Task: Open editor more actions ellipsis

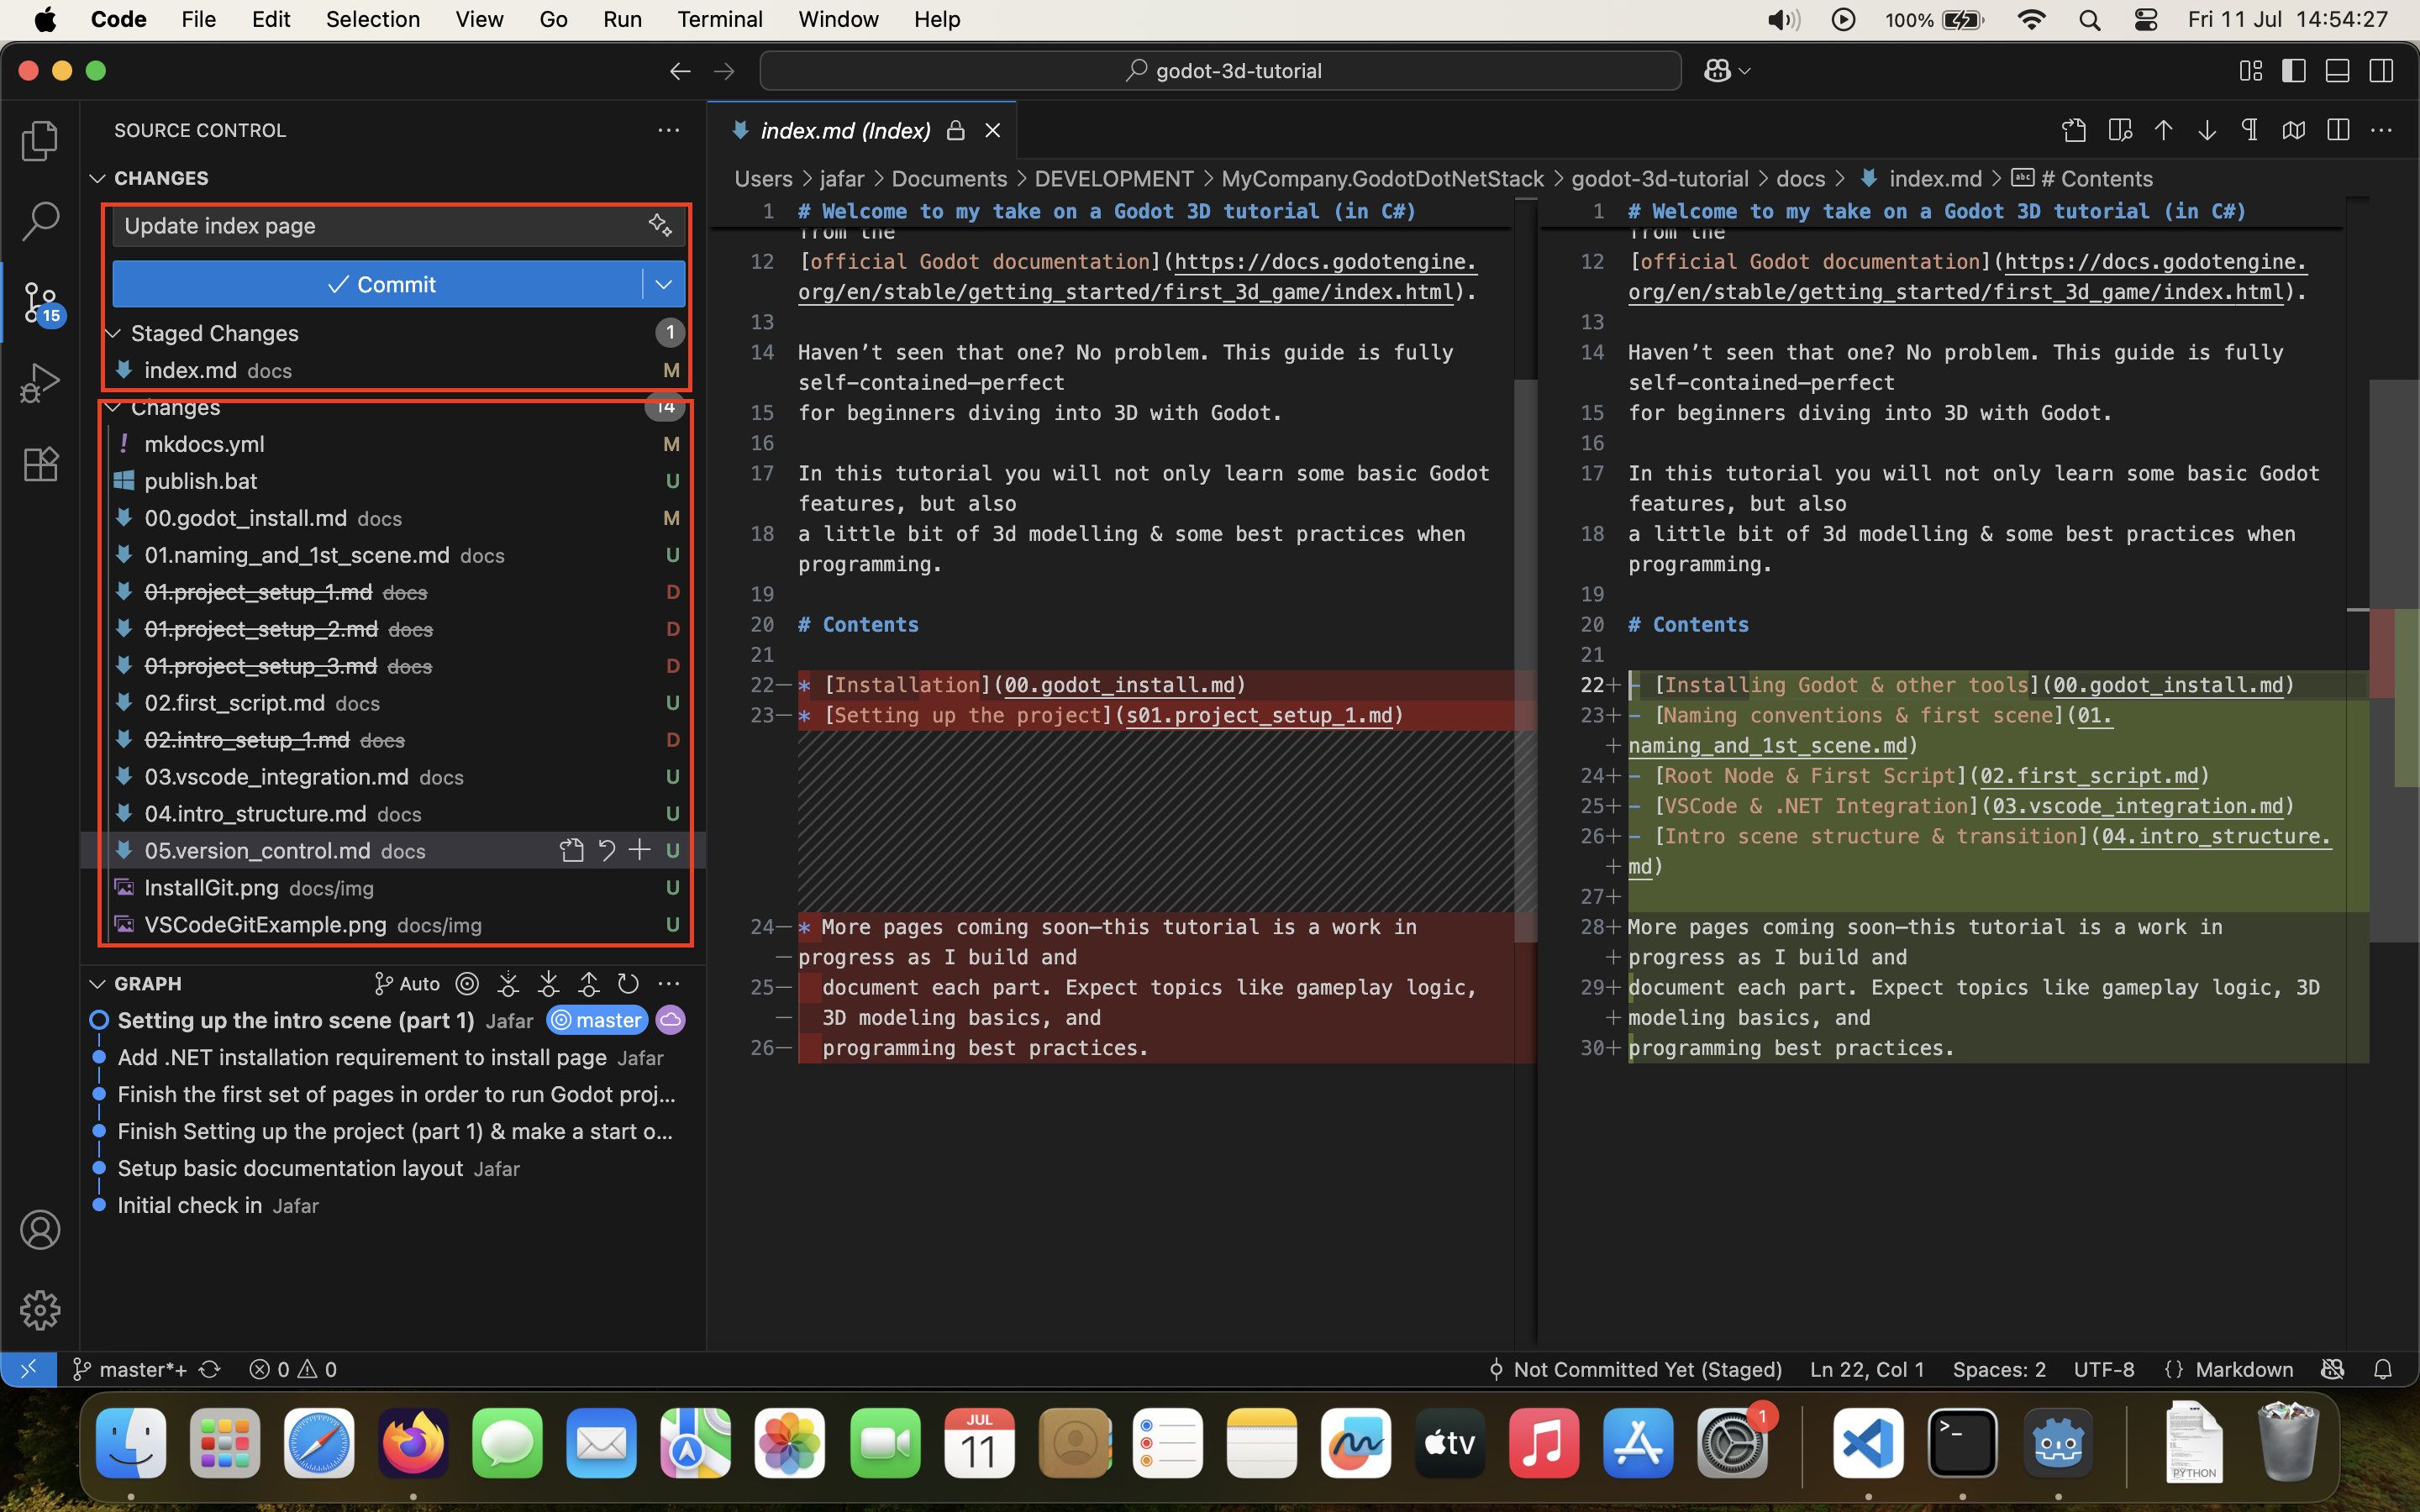Action: [x=2381, y=130]
